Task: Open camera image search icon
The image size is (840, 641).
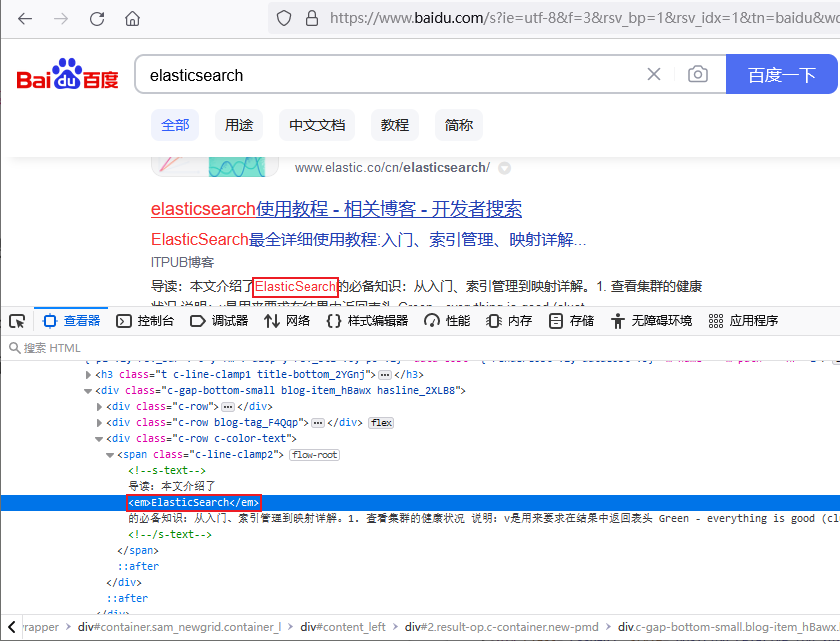Action: coord(698,74)
